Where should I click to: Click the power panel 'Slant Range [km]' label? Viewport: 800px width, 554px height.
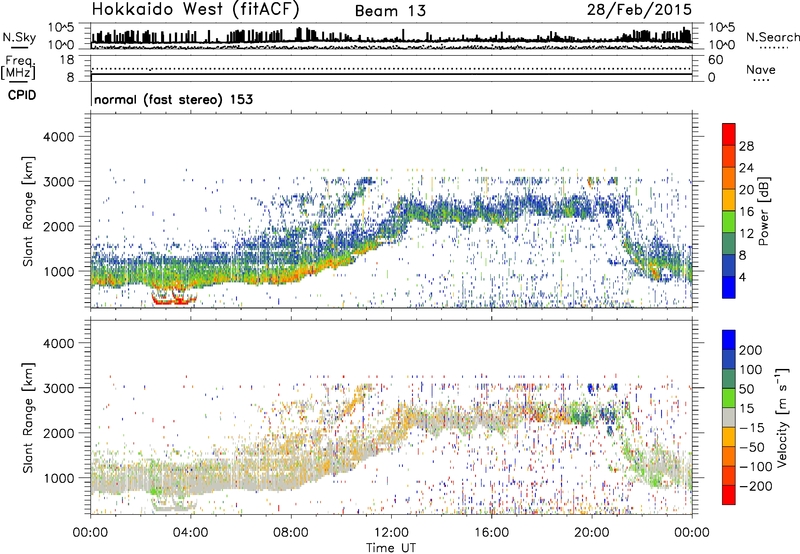[28, 211]
